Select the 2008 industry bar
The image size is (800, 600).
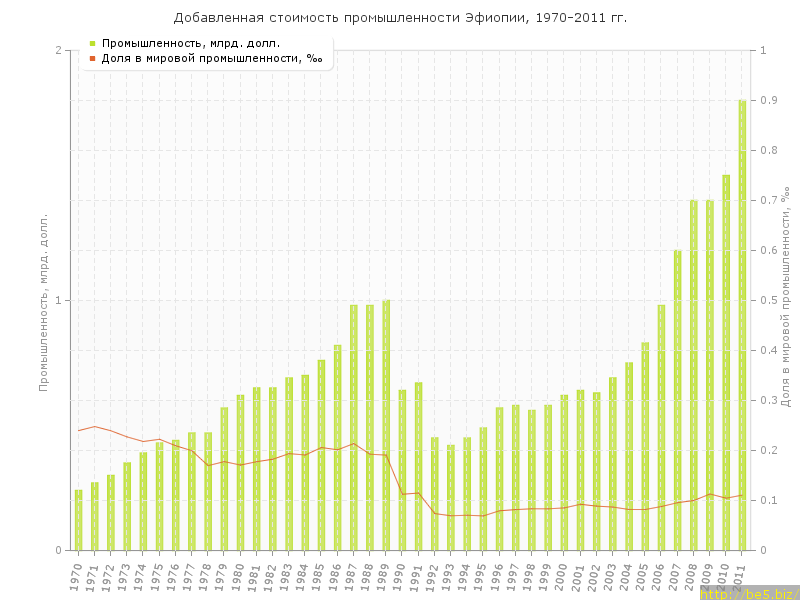[x=693, y=375]
